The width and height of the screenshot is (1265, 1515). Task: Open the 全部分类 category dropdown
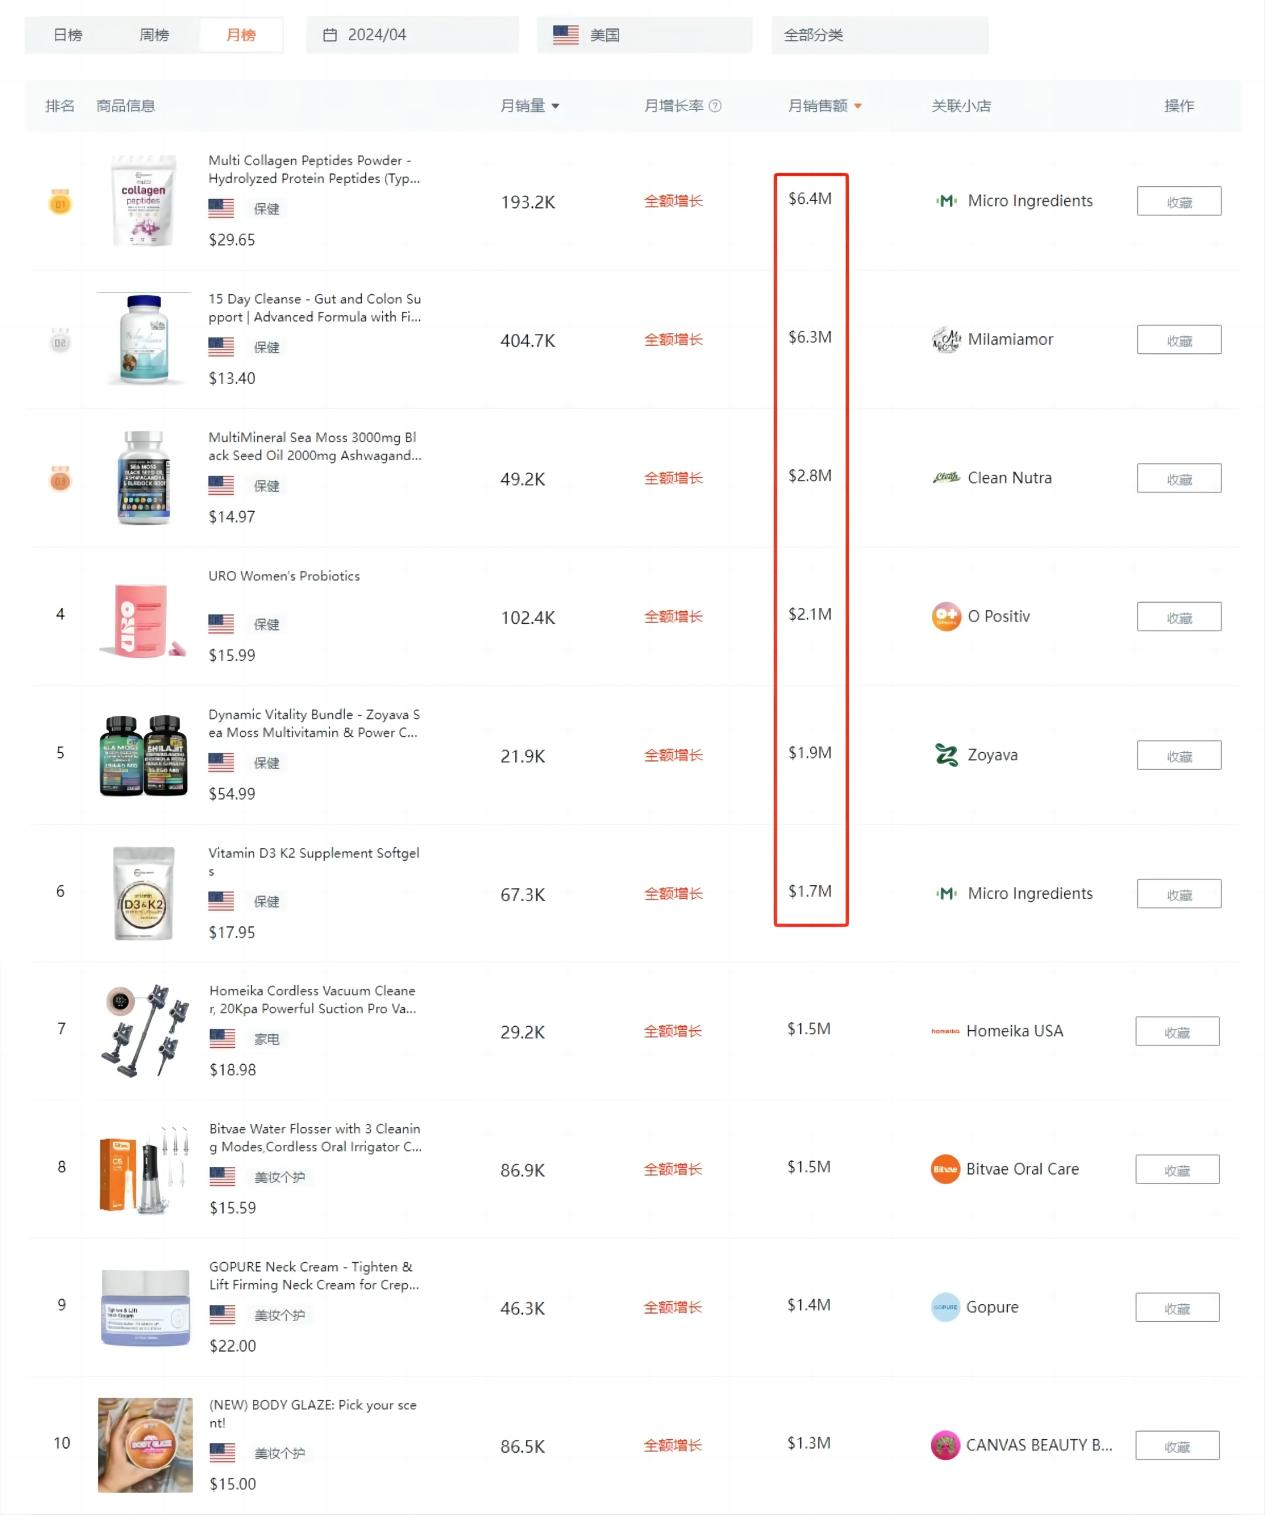(879, 35)
